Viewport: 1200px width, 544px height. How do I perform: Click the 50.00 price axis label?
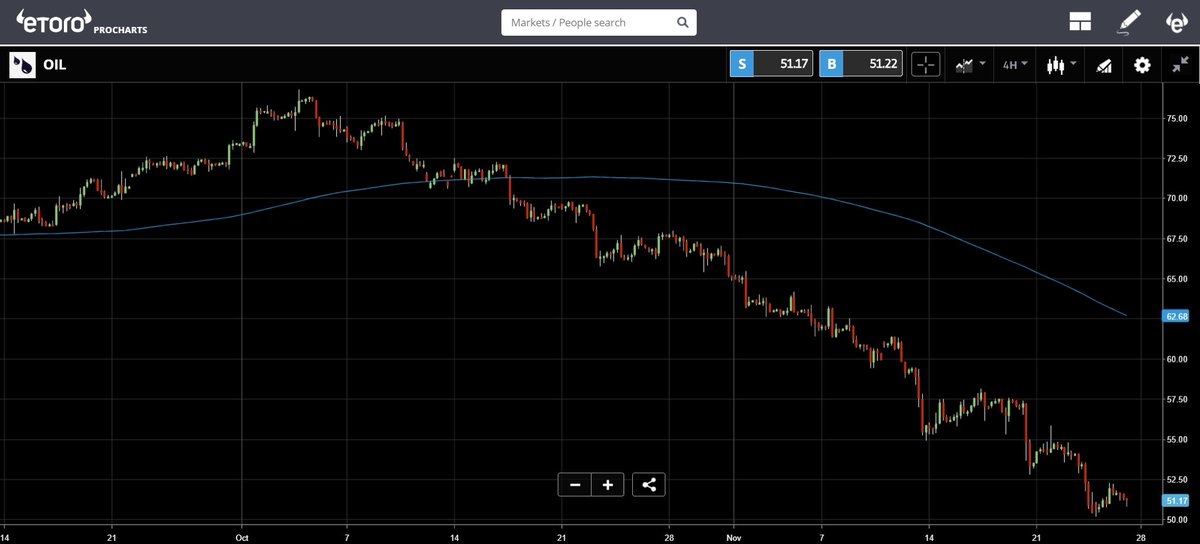click(1176, 519)
